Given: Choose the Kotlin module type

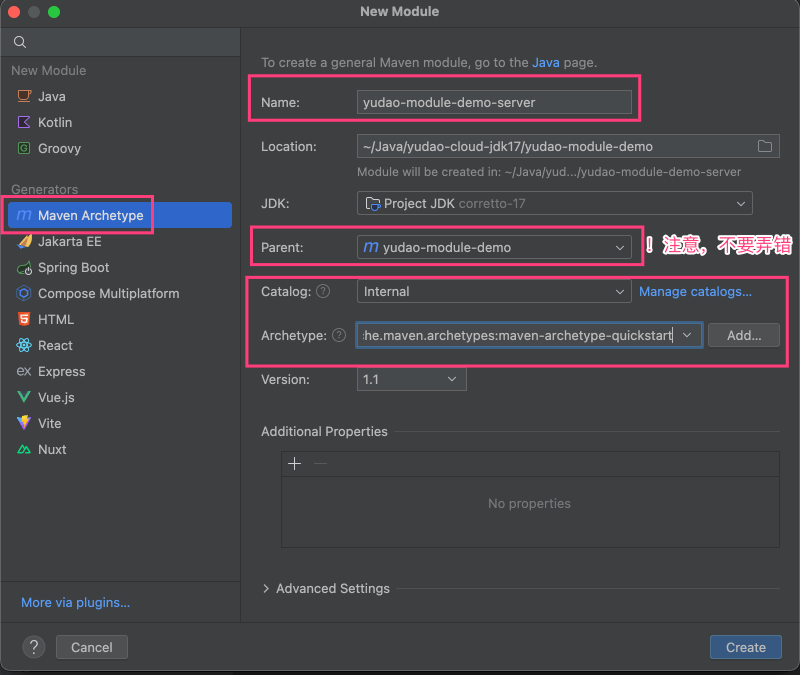Looking at the screenshot, I should point(54,122).
